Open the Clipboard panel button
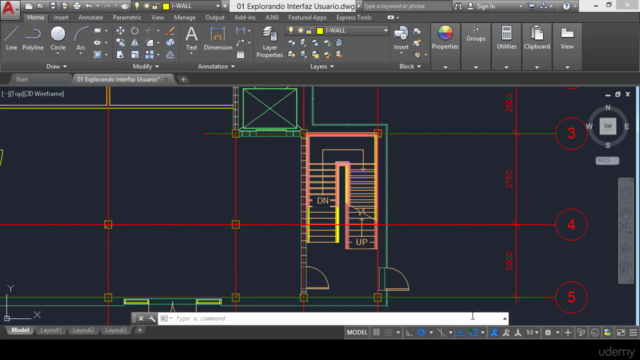 pyautogui.click(x=537, y=38)
